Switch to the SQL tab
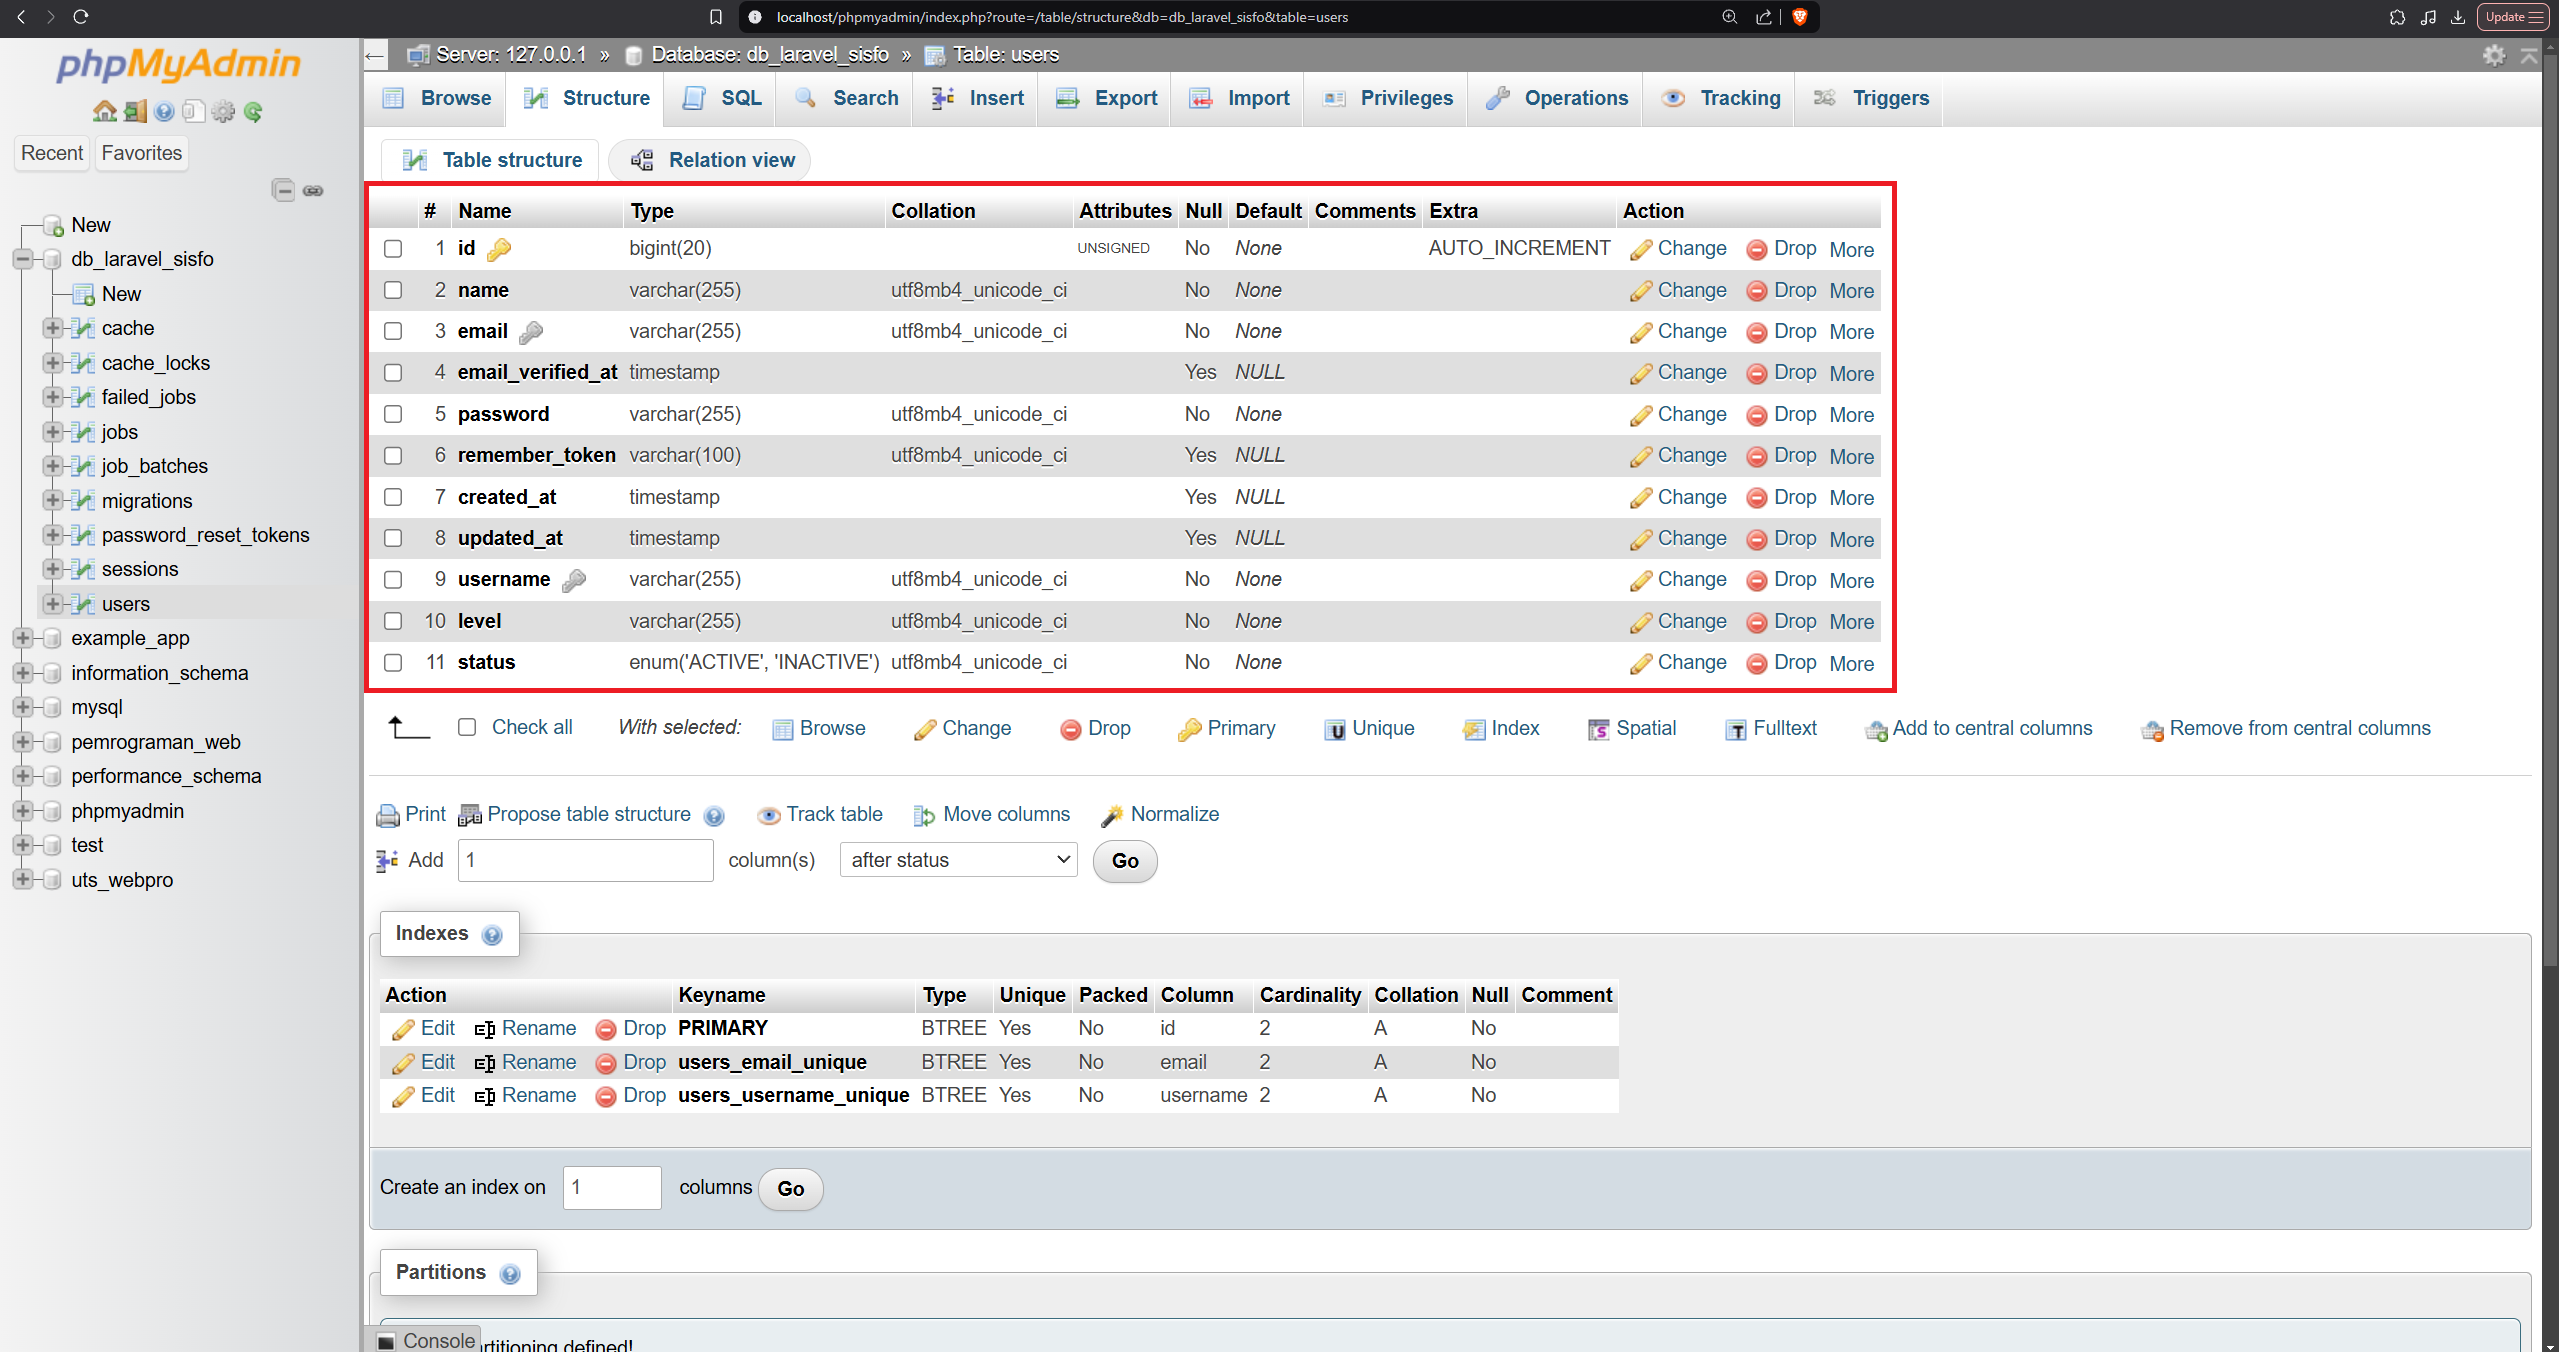Image resolution: width=2559 pixels, height=1352 pixels. tap(723, 98)
